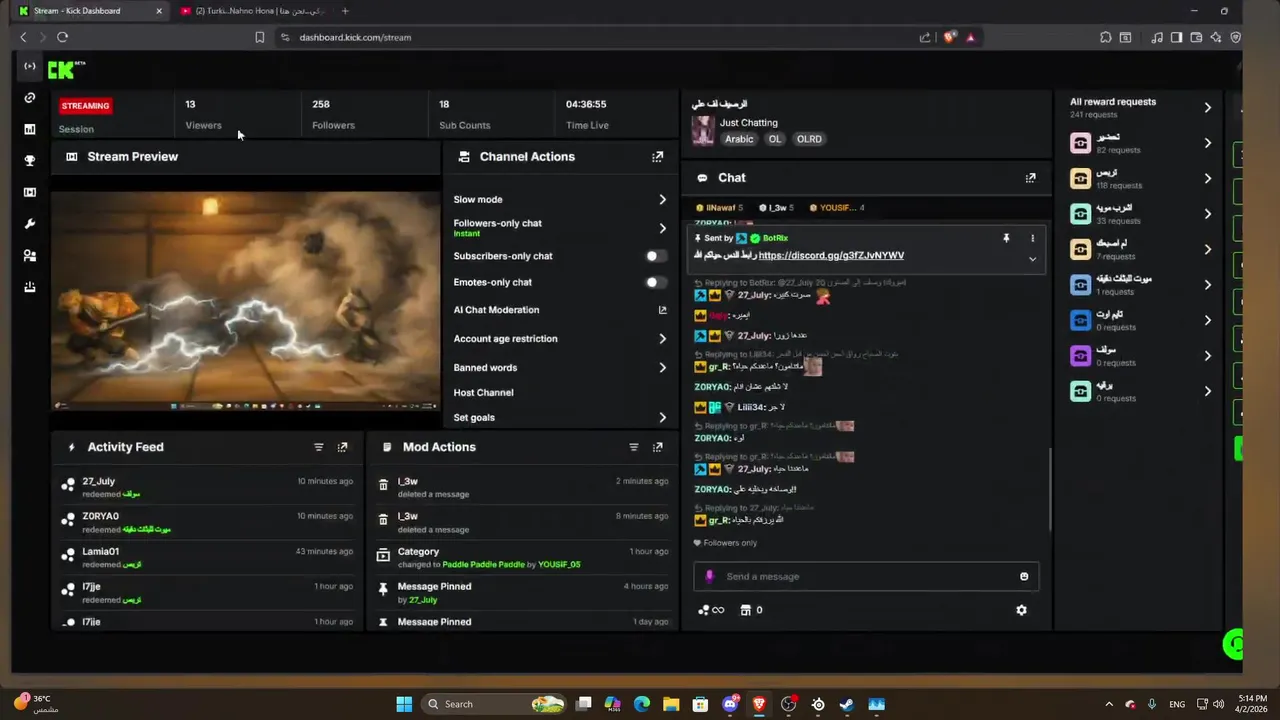
Task: Click the wrench settings icon in the sidebar
Action: pyautogui.click(x=30, y=224)
